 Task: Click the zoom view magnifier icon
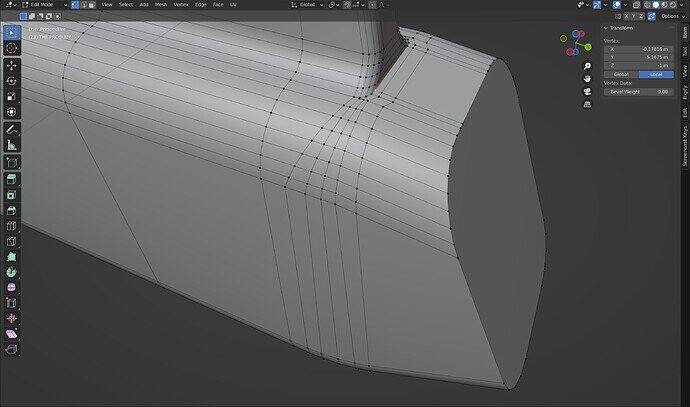(587, 66)
